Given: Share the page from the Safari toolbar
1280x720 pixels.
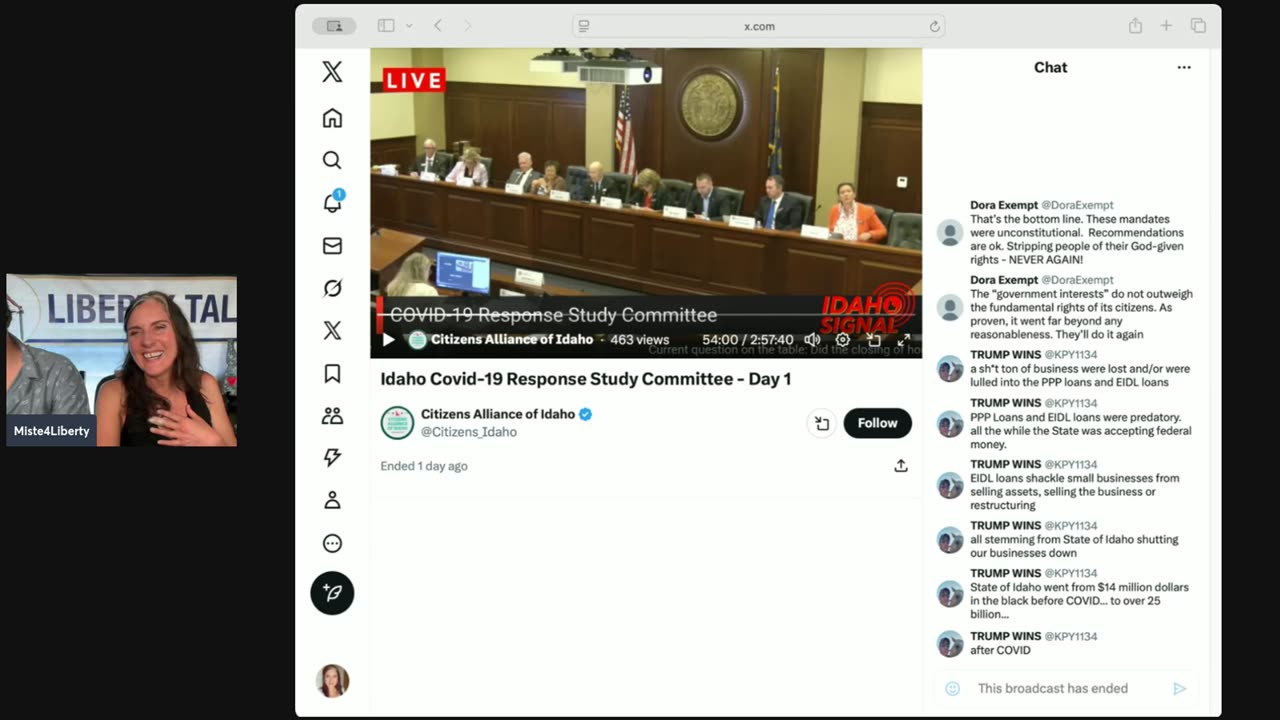Looking at the screenshot, I should pos(1135,26).
